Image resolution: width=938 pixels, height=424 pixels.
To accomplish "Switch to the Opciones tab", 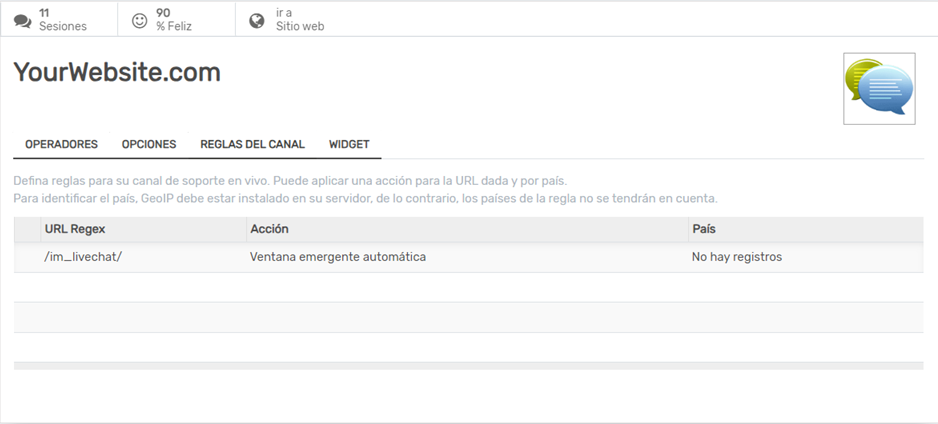I will (149, 144).
